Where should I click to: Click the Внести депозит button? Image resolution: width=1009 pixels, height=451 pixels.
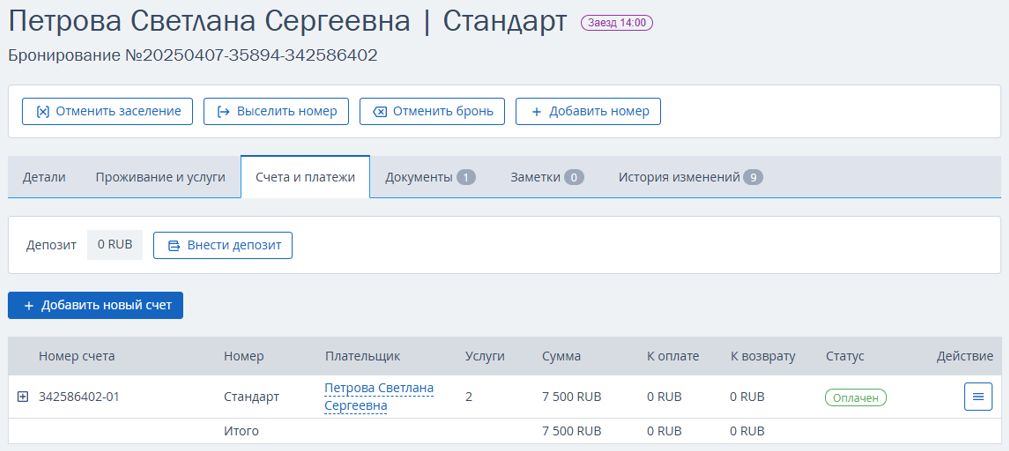click(223, 245)
